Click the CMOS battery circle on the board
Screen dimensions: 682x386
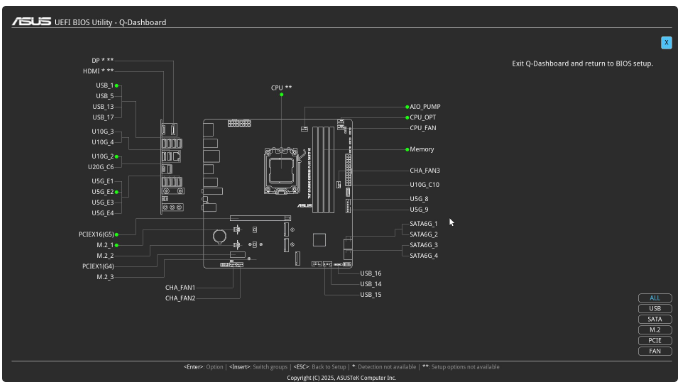[x=220, y=236]
